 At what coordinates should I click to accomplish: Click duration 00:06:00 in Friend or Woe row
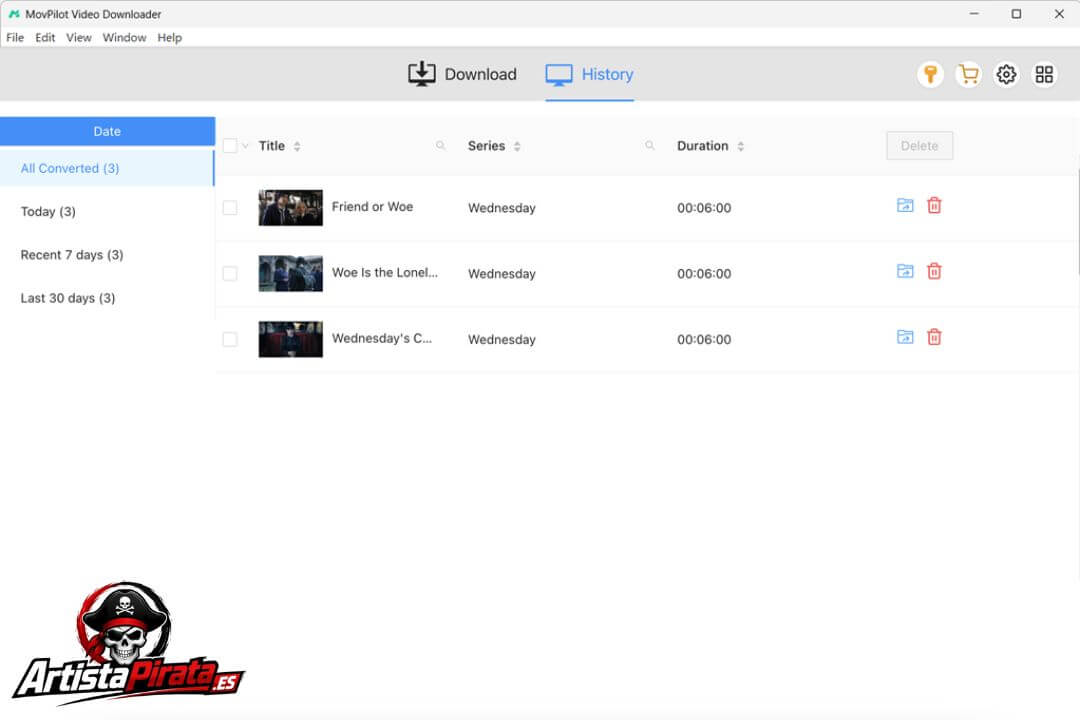pyautogui.click(x=704, y=208)
